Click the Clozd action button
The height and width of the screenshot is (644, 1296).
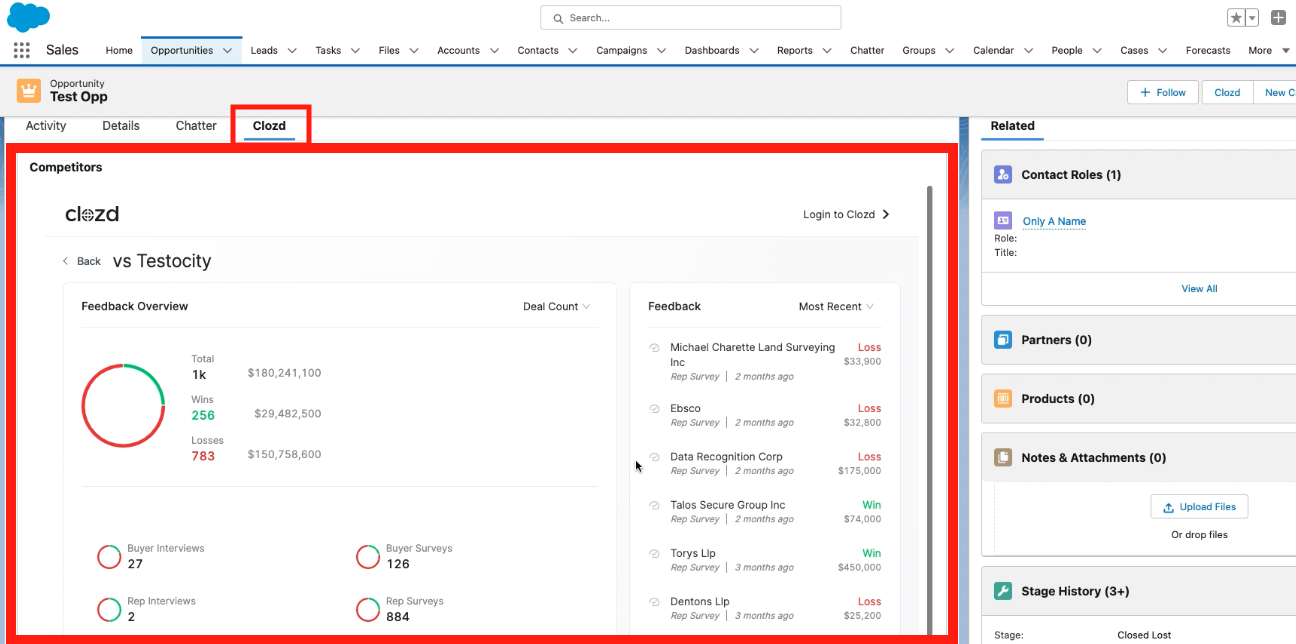coord(1227,92)
